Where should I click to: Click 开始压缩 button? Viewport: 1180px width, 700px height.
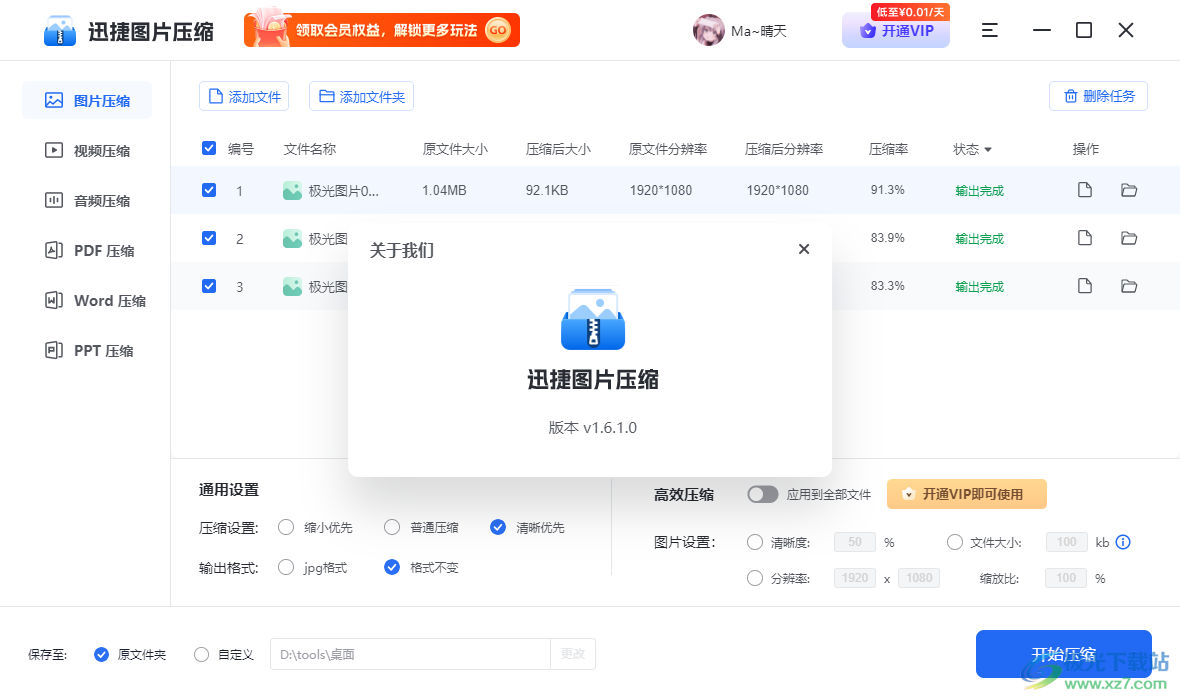click(x=1063, y=654)
